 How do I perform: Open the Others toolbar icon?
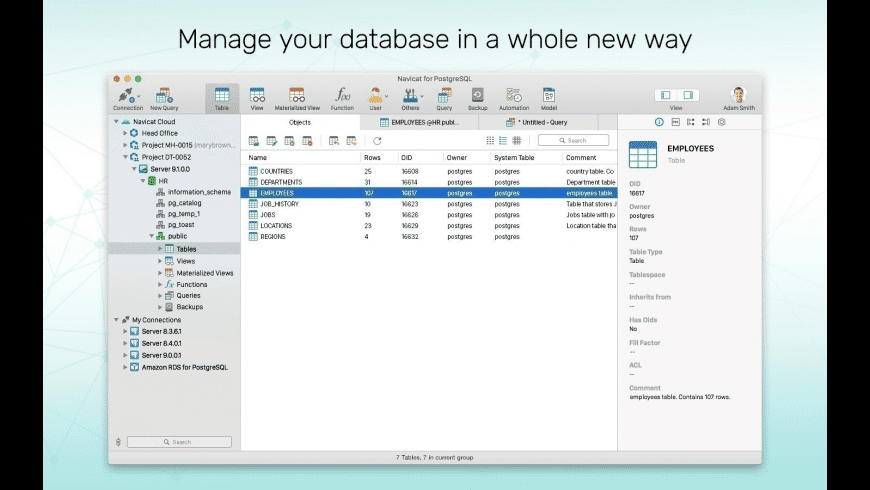click(x=410, y=99)
